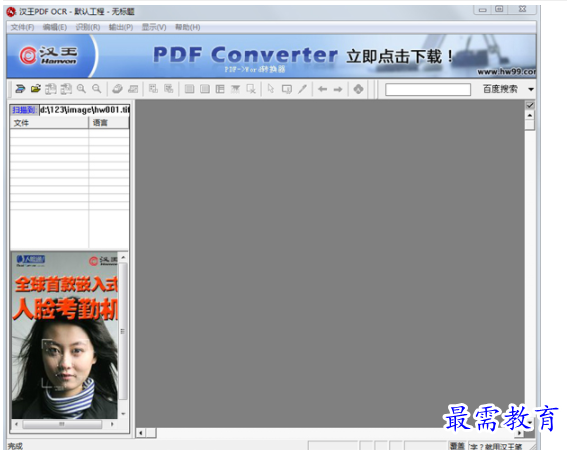Click the 文件 column header
The height and width of the screenshot is (450, 567).
pyautogui.click(x=49, y=123)
